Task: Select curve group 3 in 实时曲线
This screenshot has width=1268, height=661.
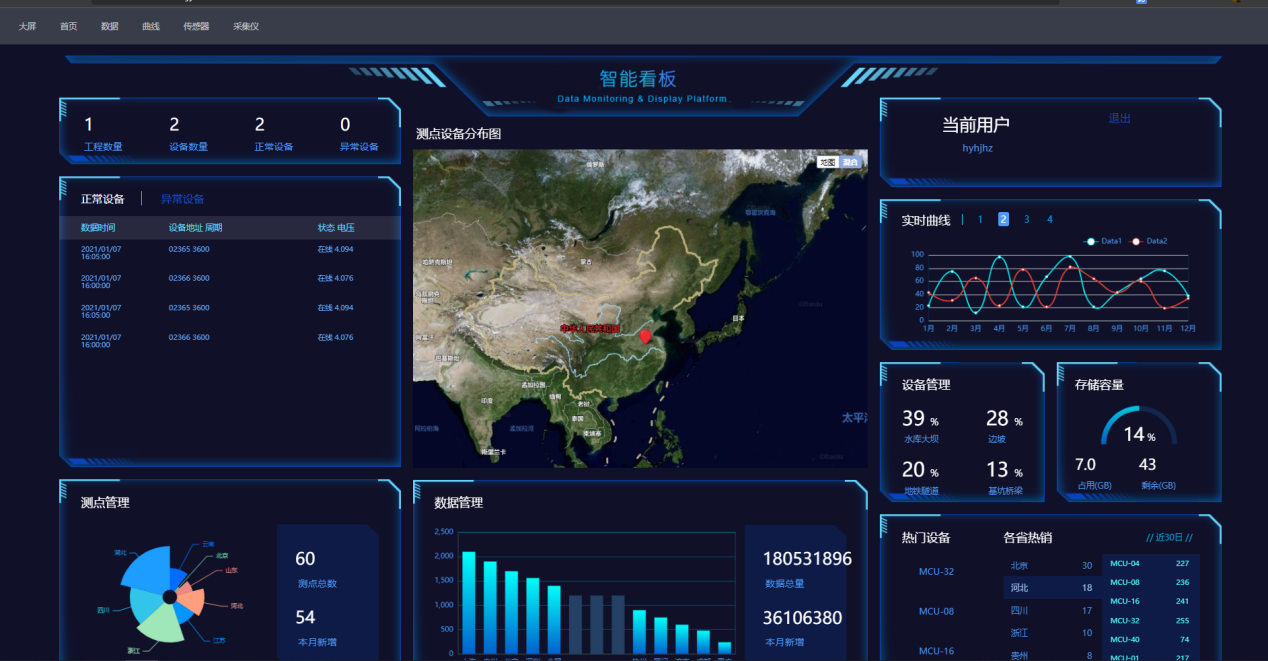Action: tap(1026, 219)
